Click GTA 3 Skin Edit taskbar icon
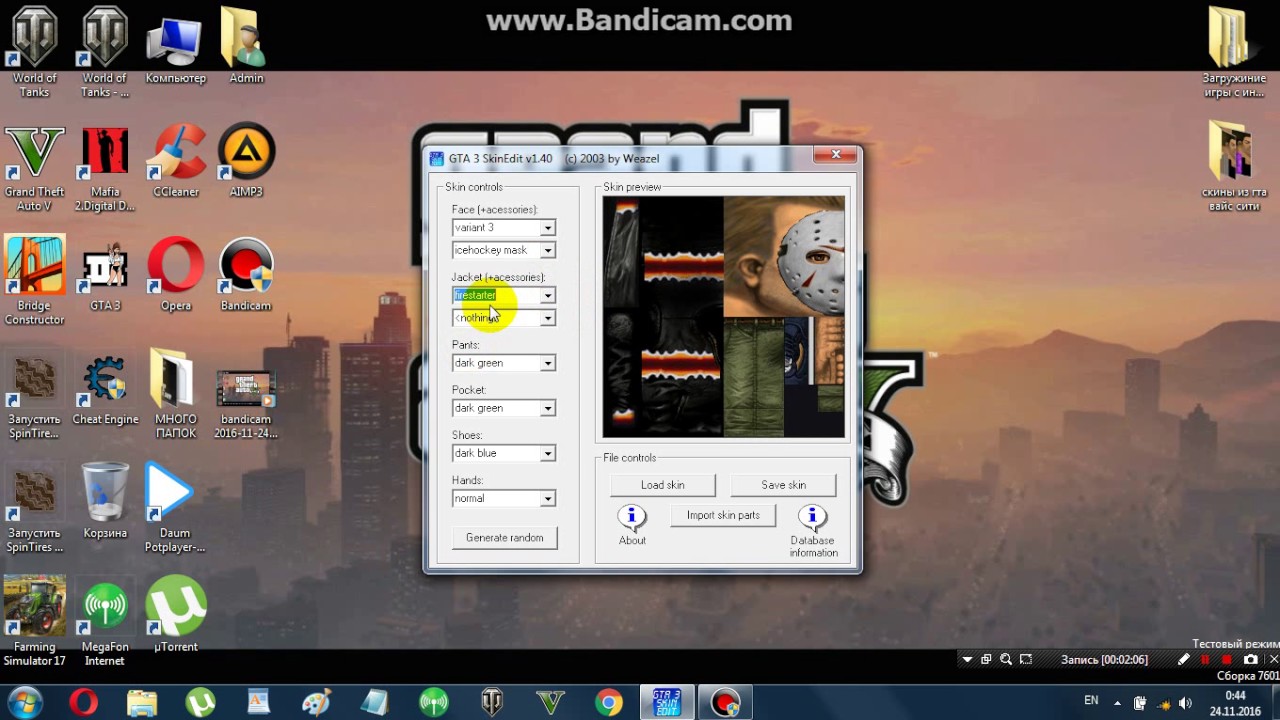Viewport: 1280px width, 720px height. click(667, 703)
